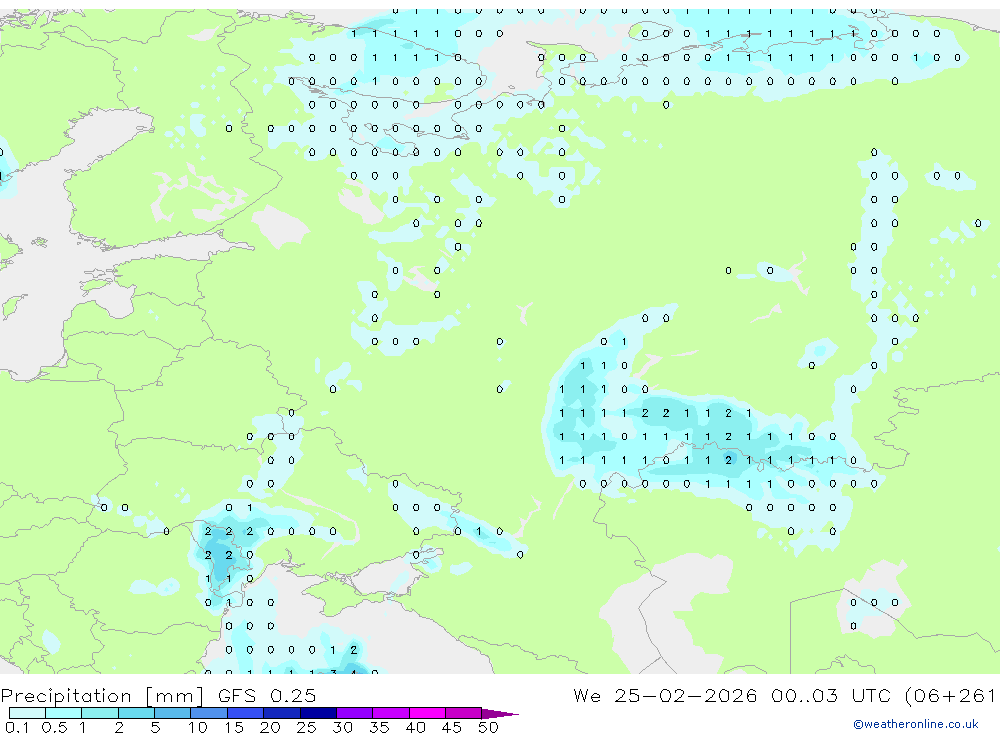Screen dimensions: 1000x733
Task: Click the weatheronline.co.uk copyright link
Action: coord(915,724)
